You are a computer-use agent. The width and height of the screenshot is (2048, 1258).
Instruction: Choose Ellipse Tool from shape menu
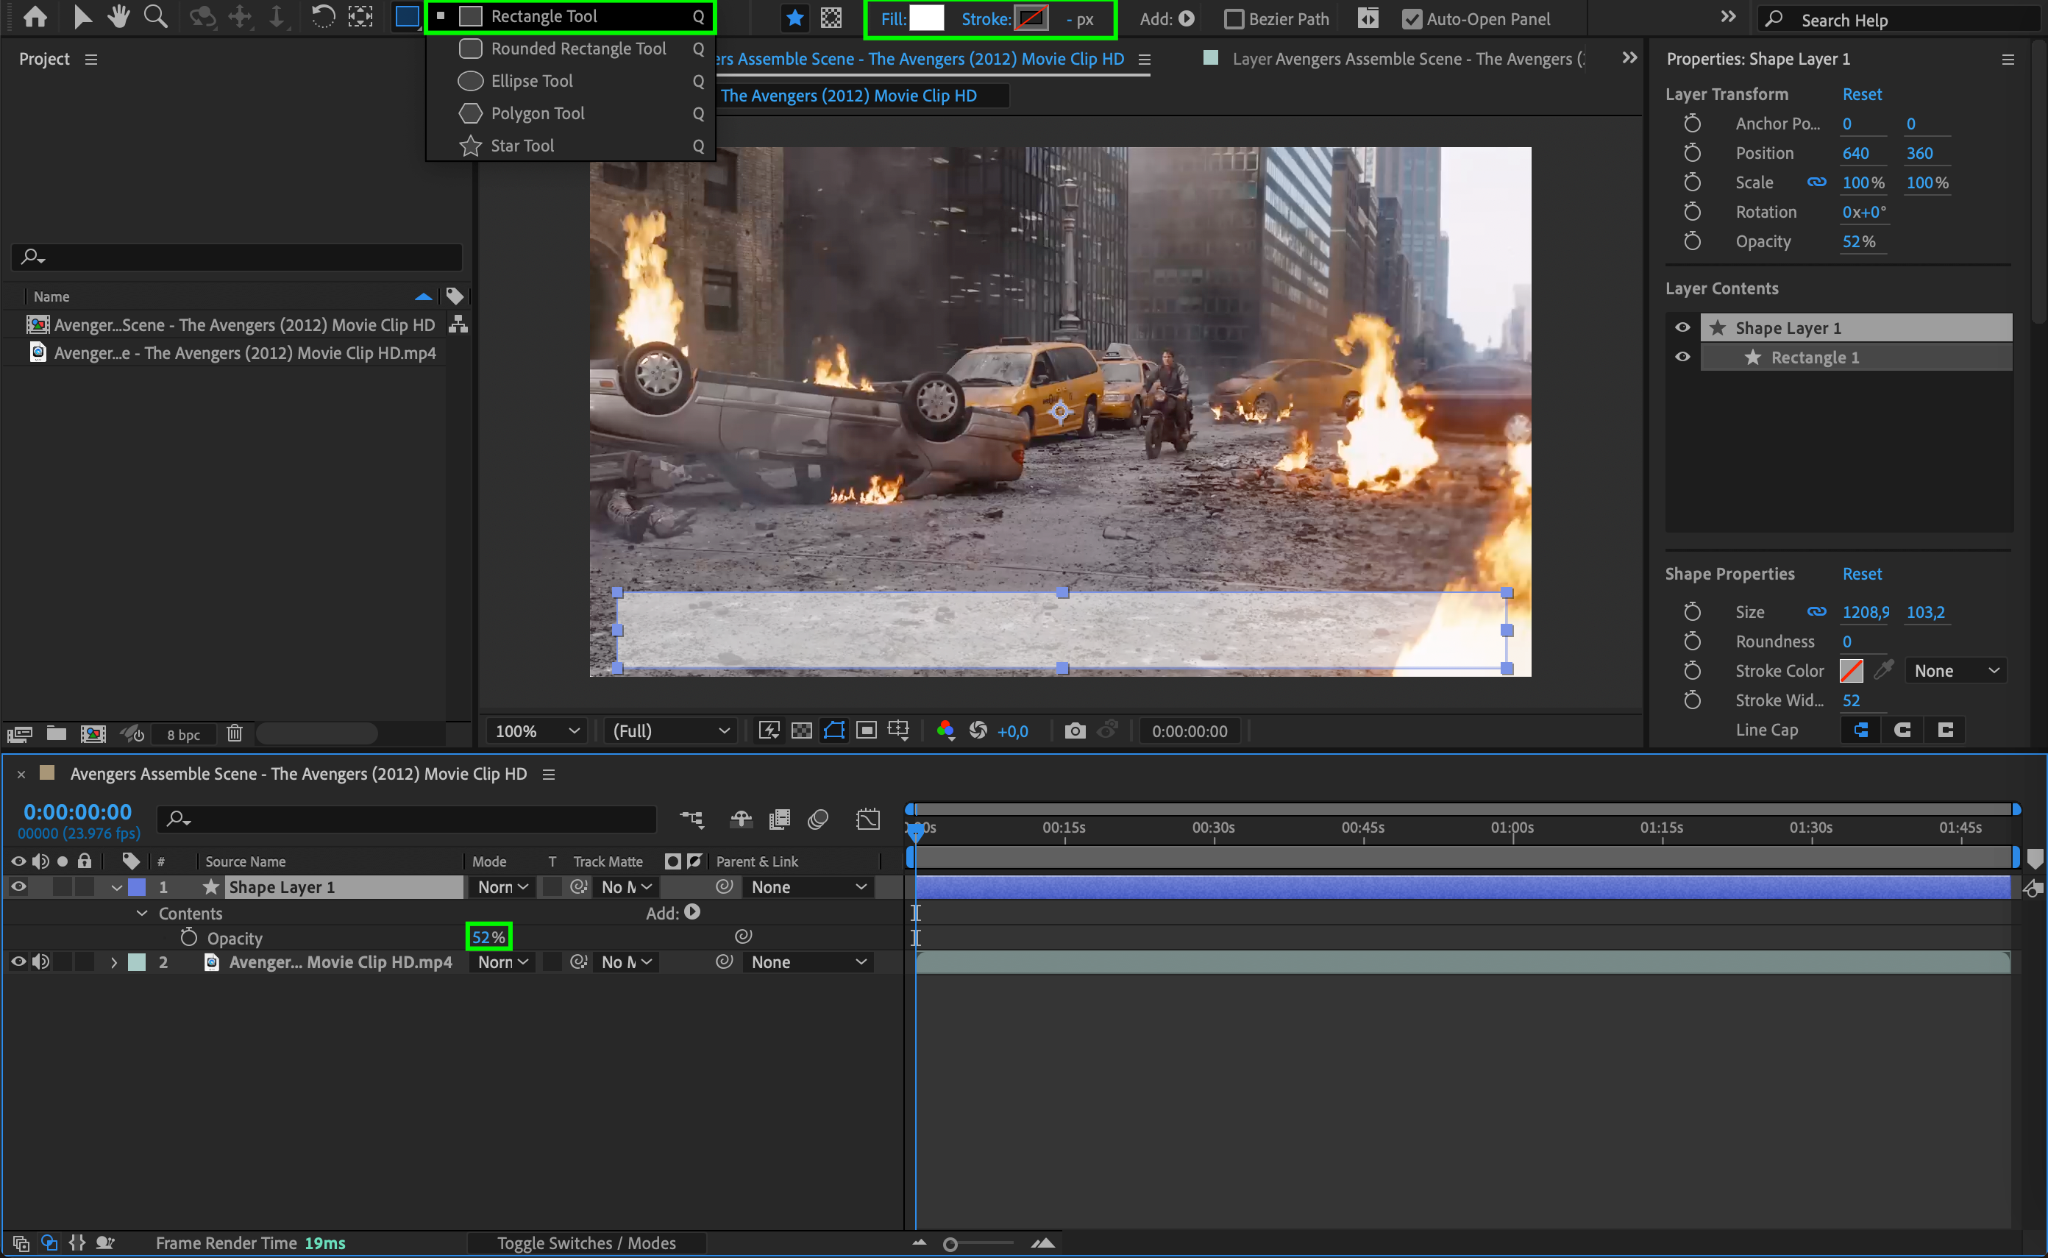[x=532, y=81]
